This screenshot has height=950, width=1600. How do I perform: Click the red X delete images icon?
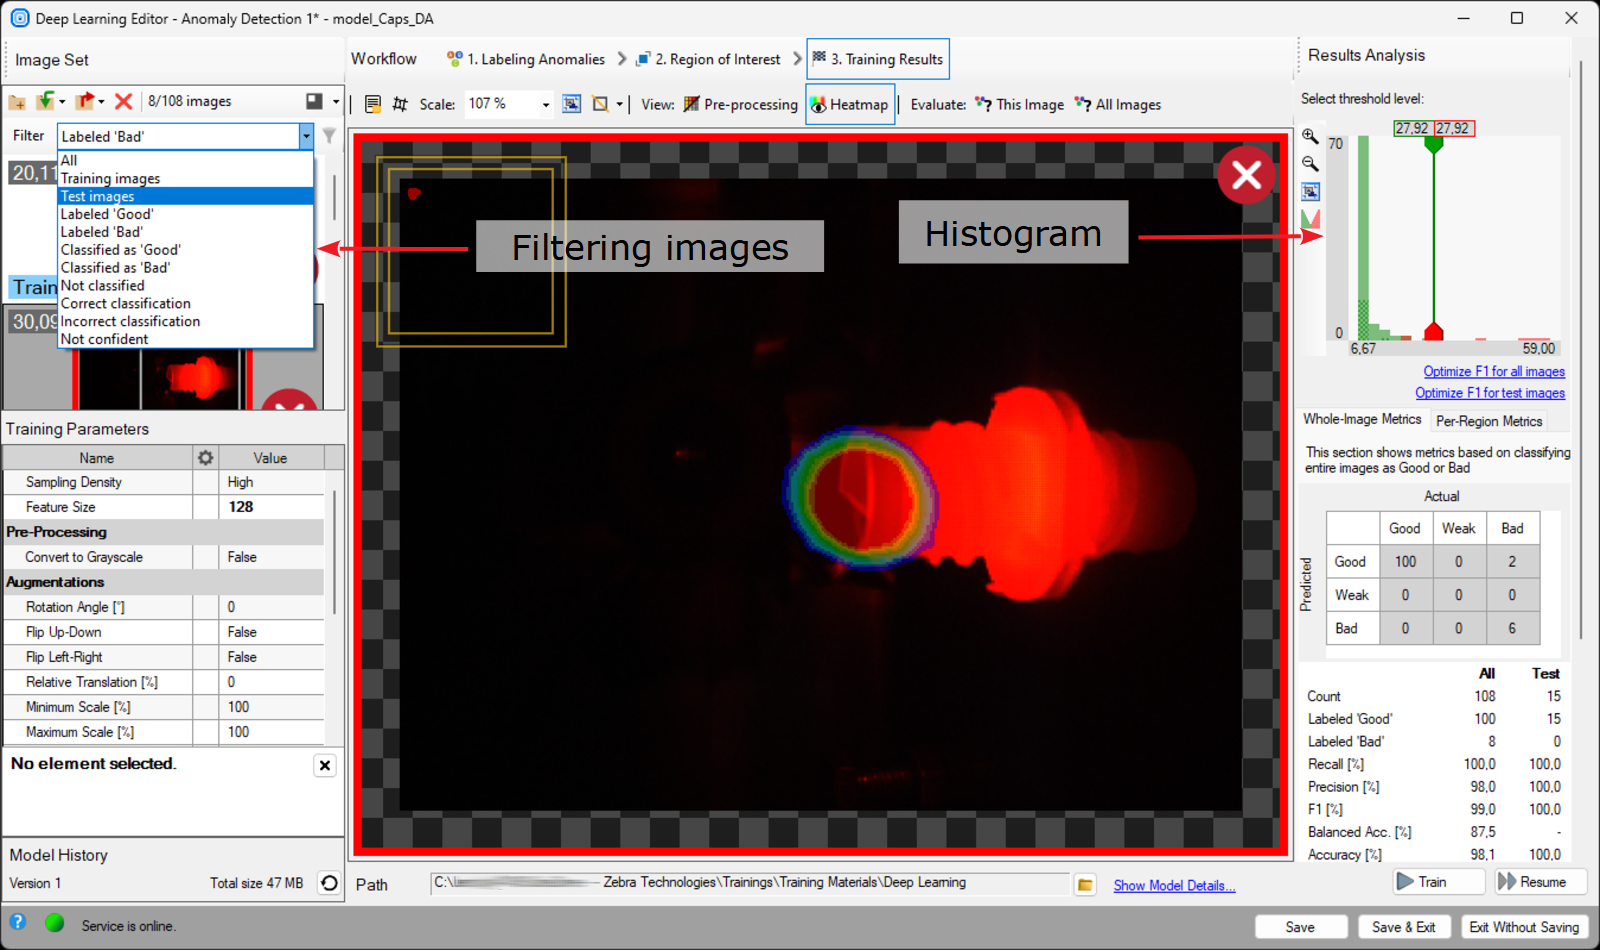coord(123,102)
